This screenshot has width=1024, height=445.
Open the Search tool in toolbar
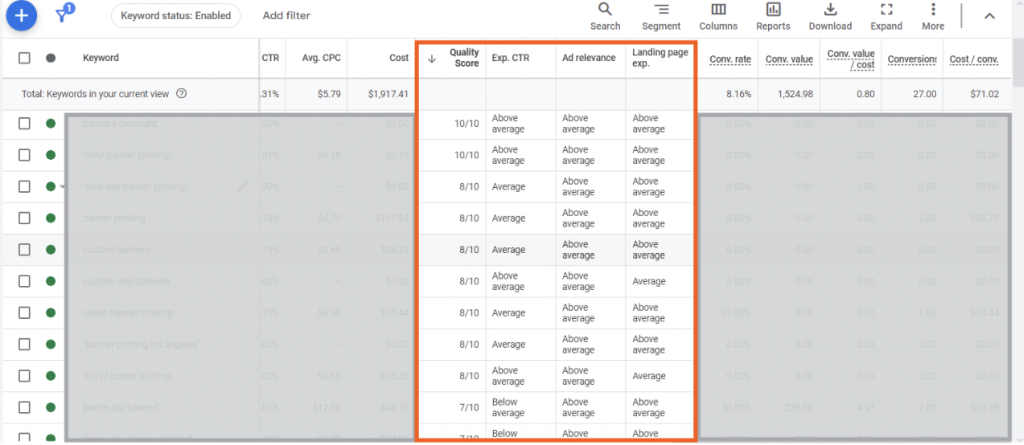point(605,15)
